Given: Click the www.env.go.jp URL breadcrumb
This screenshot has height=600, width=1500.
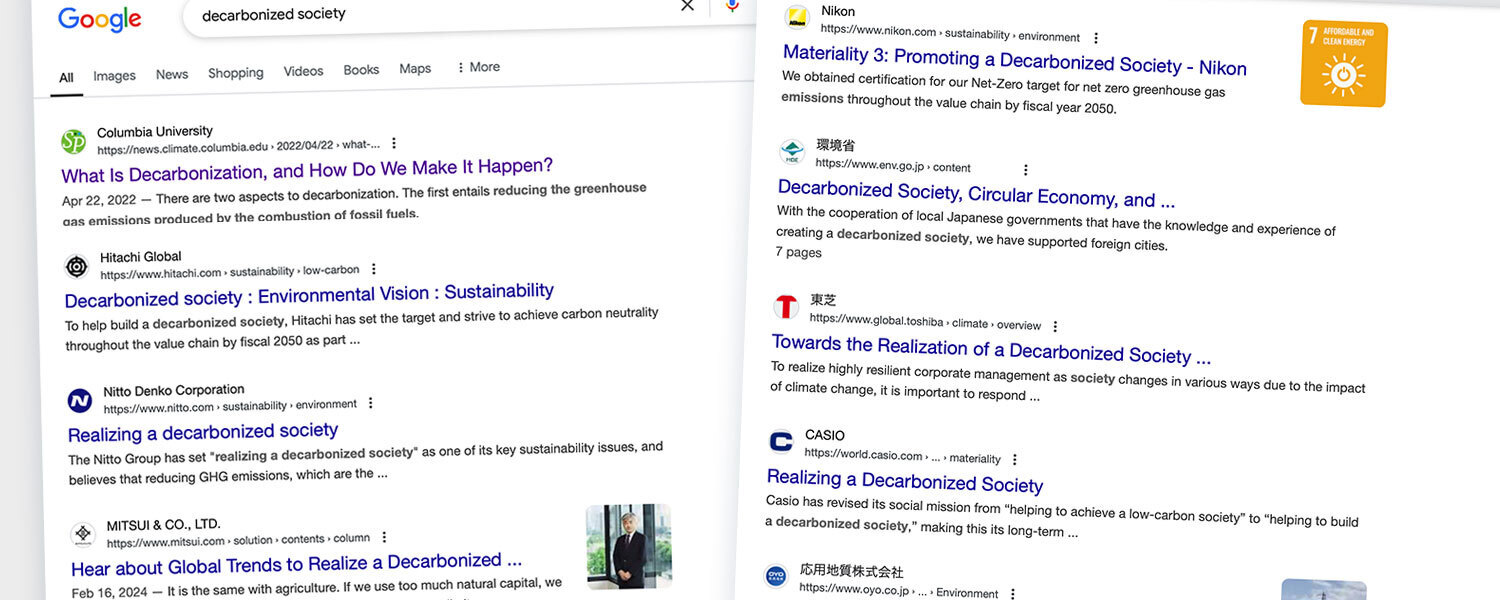Looking at the screenshot, I should pos(893,165).
